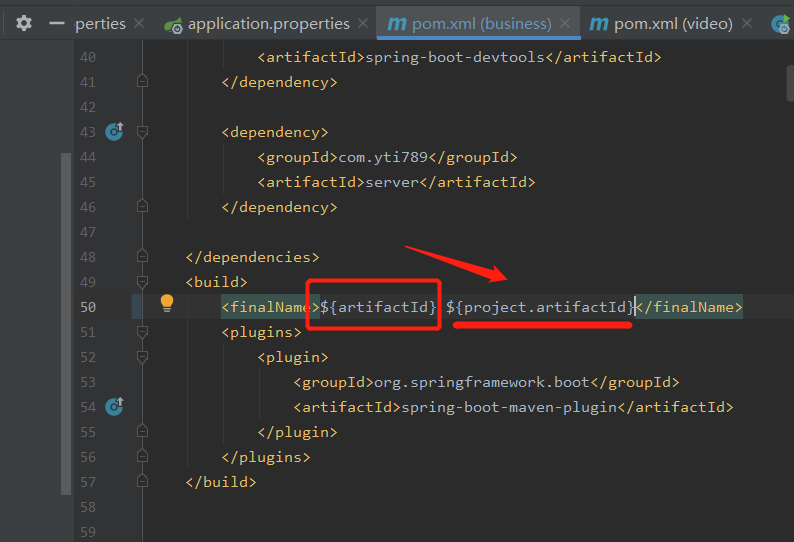Viewport: 794px width, 542px height.
Task: Select the partially visible 'perties' tab
Action: (100, 24)
